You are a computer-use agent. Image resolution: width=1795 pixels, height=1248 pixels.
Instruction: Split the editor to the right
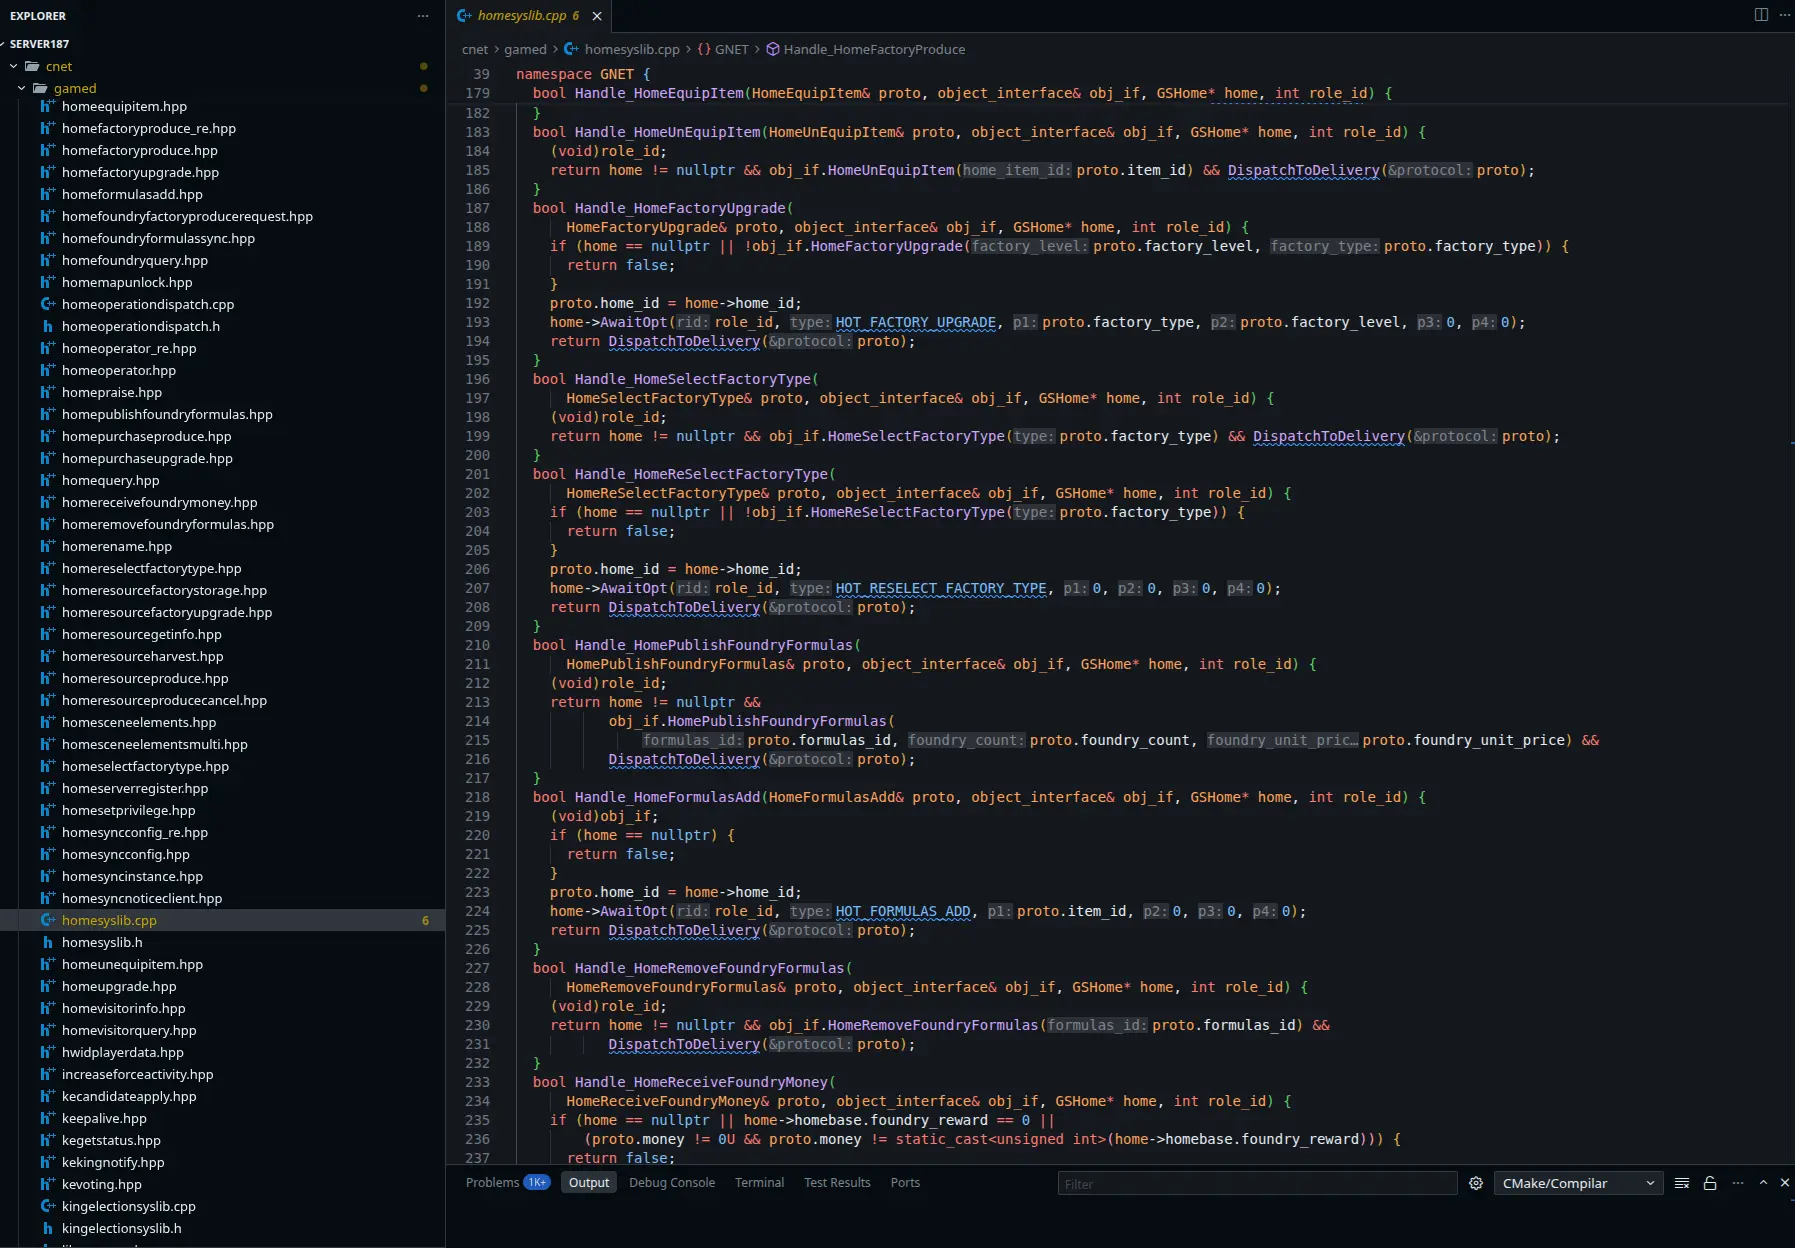(x=1761, y=15)
